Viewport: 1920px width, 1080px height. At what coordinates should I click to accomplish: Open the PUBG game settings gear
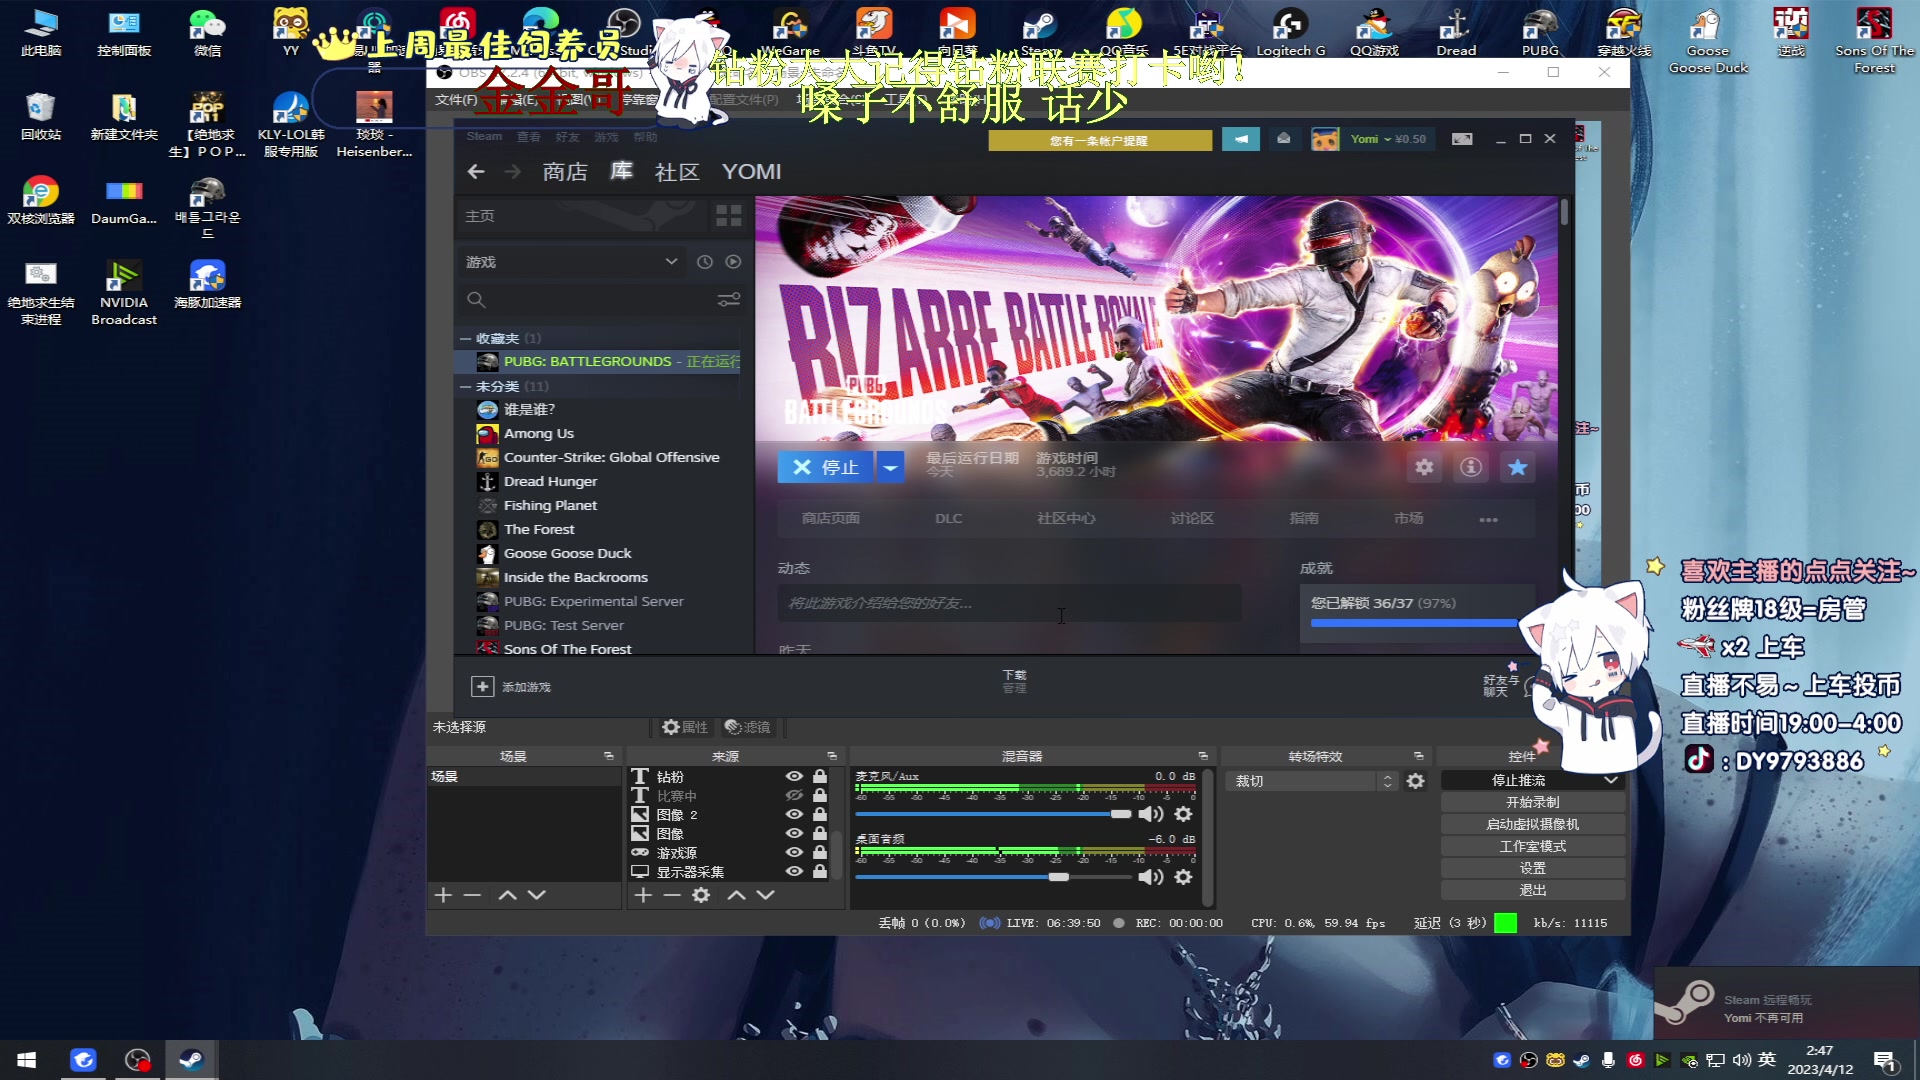tap(1424, 467)
